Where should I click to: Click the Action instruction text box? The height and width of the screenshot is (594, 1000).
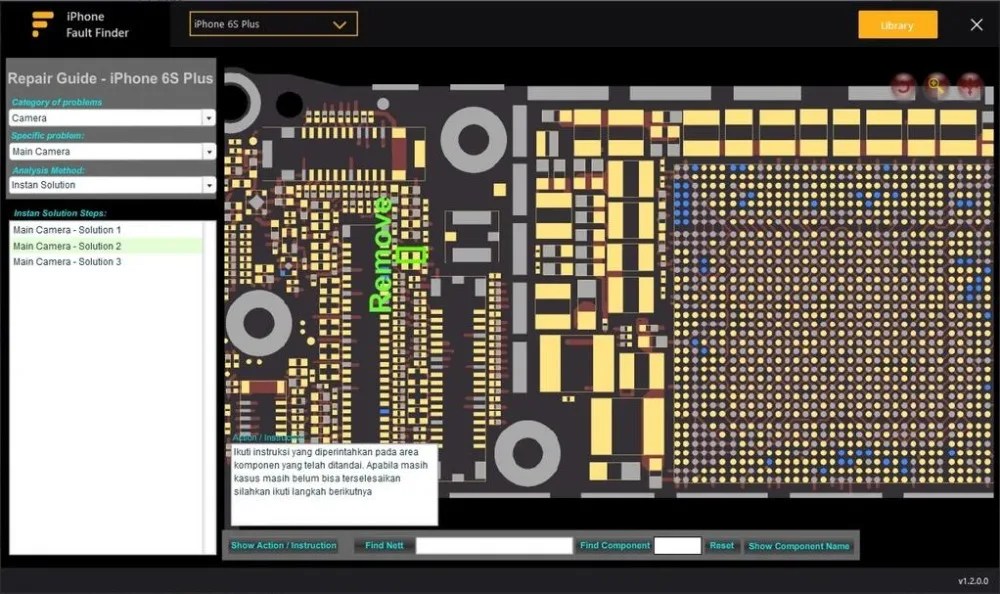coord(334,484)
